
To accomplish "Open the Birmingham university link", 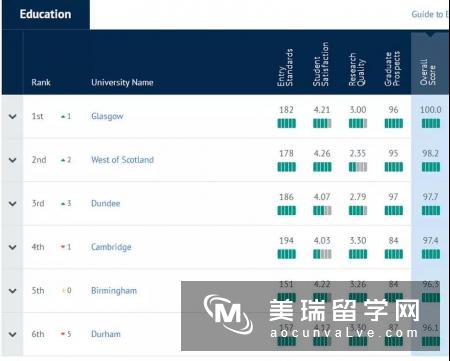I will (114, 291).
